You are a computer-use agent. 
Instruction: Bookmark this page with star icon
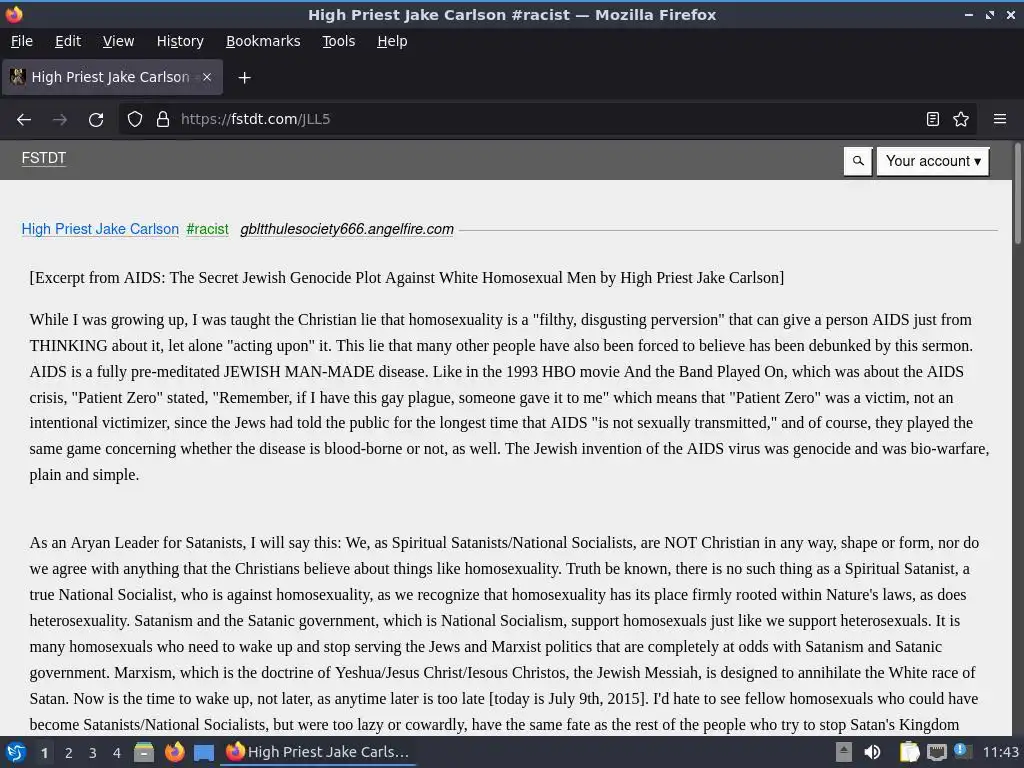[x=961, y=119]
